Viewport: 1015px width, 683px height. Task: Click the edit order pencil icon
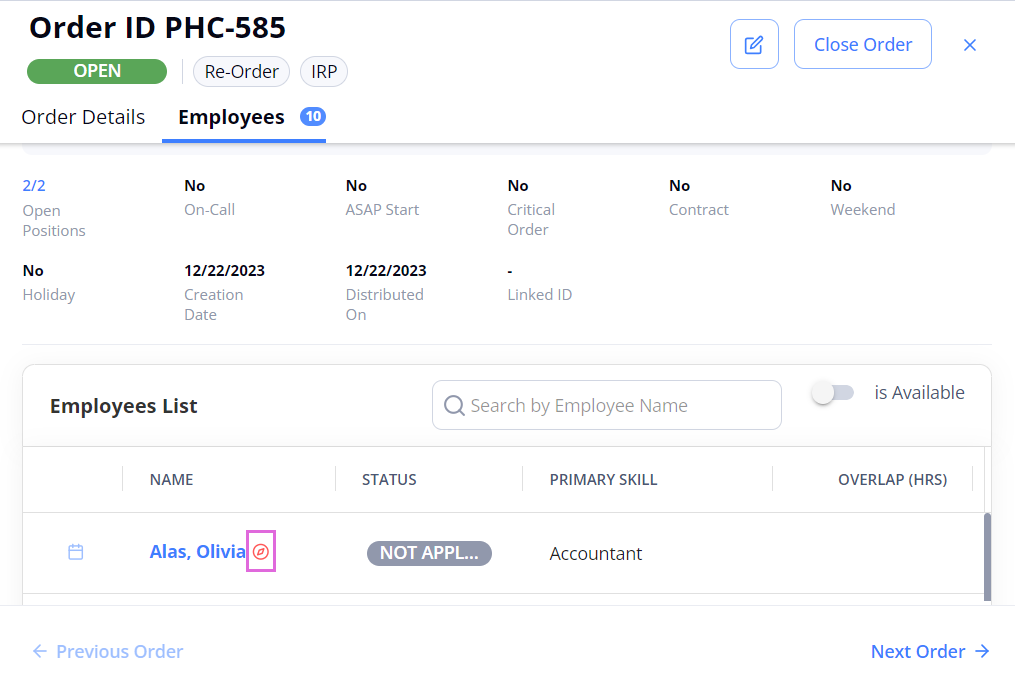click(753, 44)
